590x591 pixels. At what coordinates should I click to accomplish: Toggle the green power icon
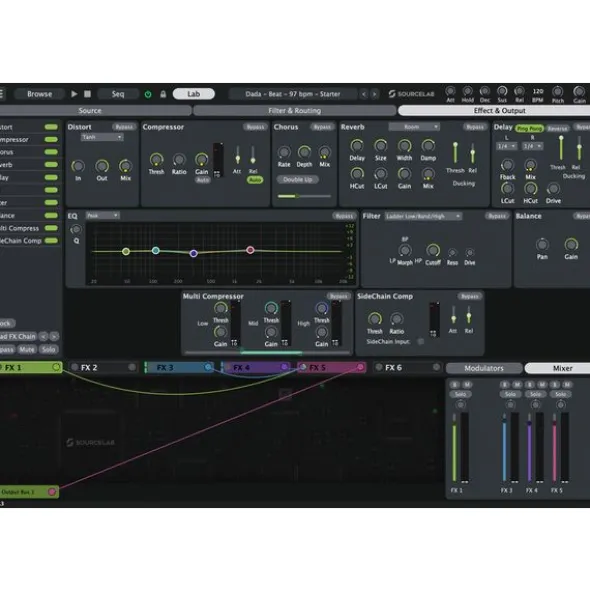(x=148, y=94)
